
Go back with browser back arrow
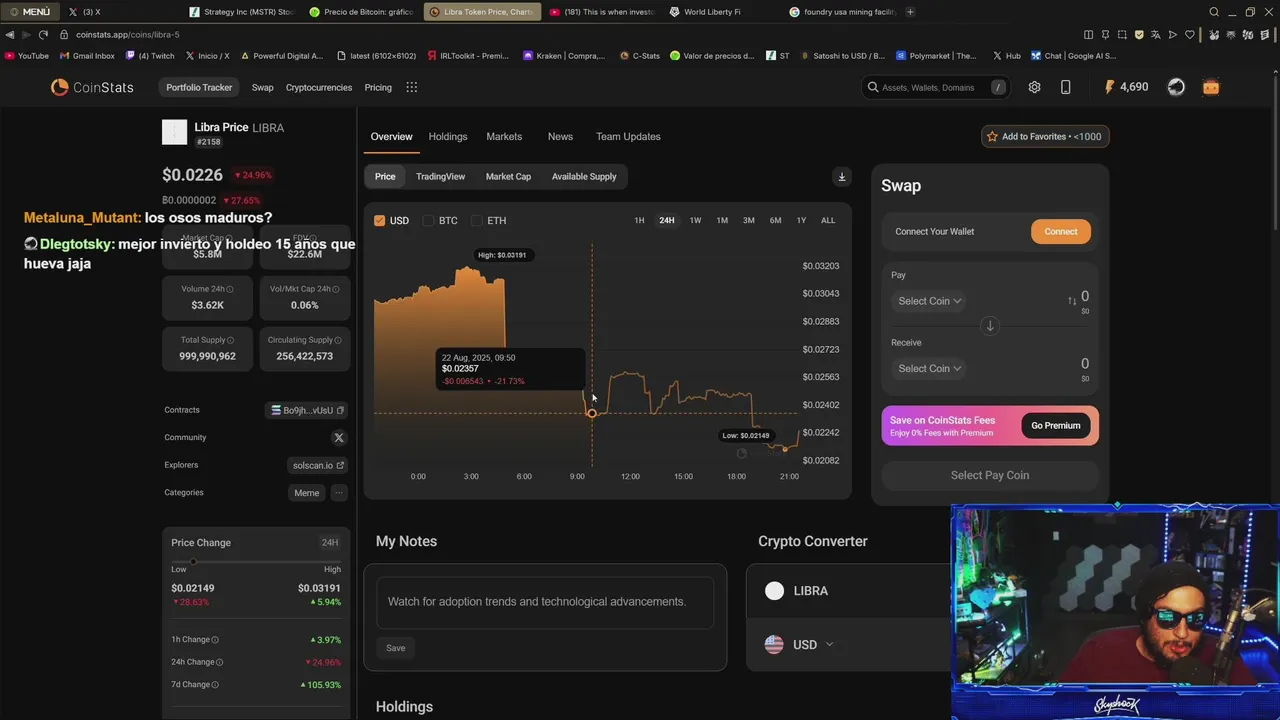[10, 34]
